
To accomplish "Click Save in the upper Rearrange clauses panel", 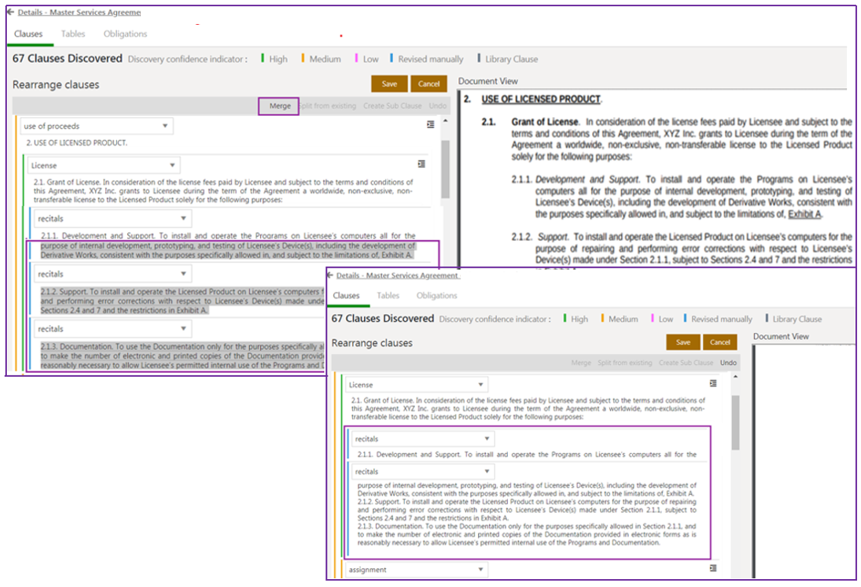I will click(x=388, y=84).
